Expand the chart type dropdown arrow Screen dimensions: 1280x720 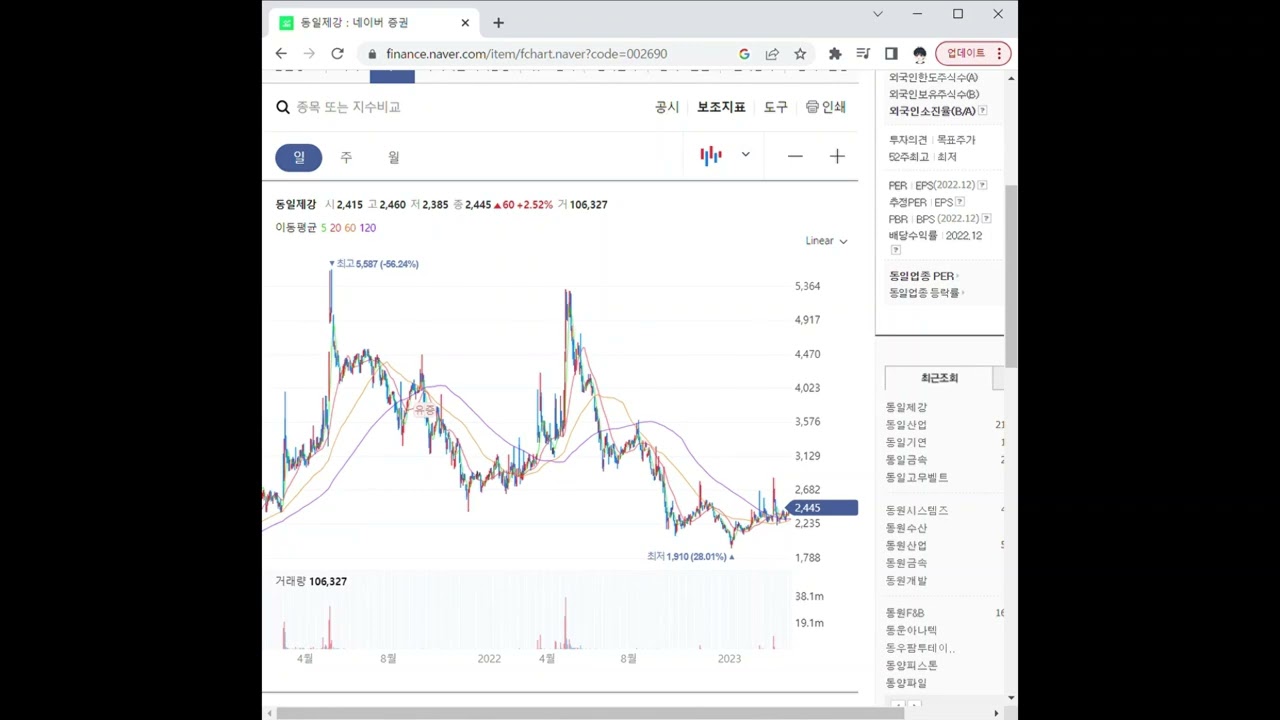click(x=745, y=155)
